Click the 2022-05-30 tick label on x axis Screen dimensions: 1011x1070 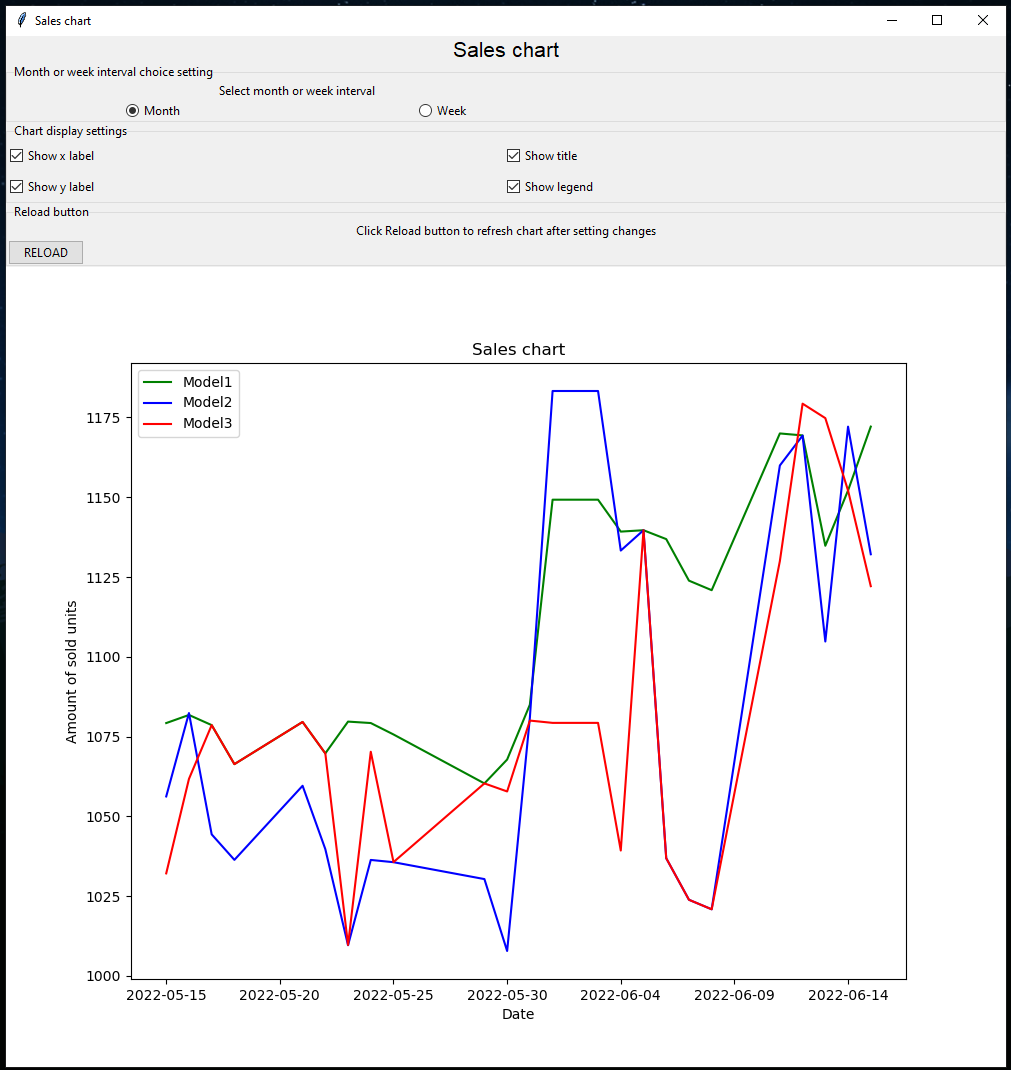pyautogui.click(x=507, y=995)
